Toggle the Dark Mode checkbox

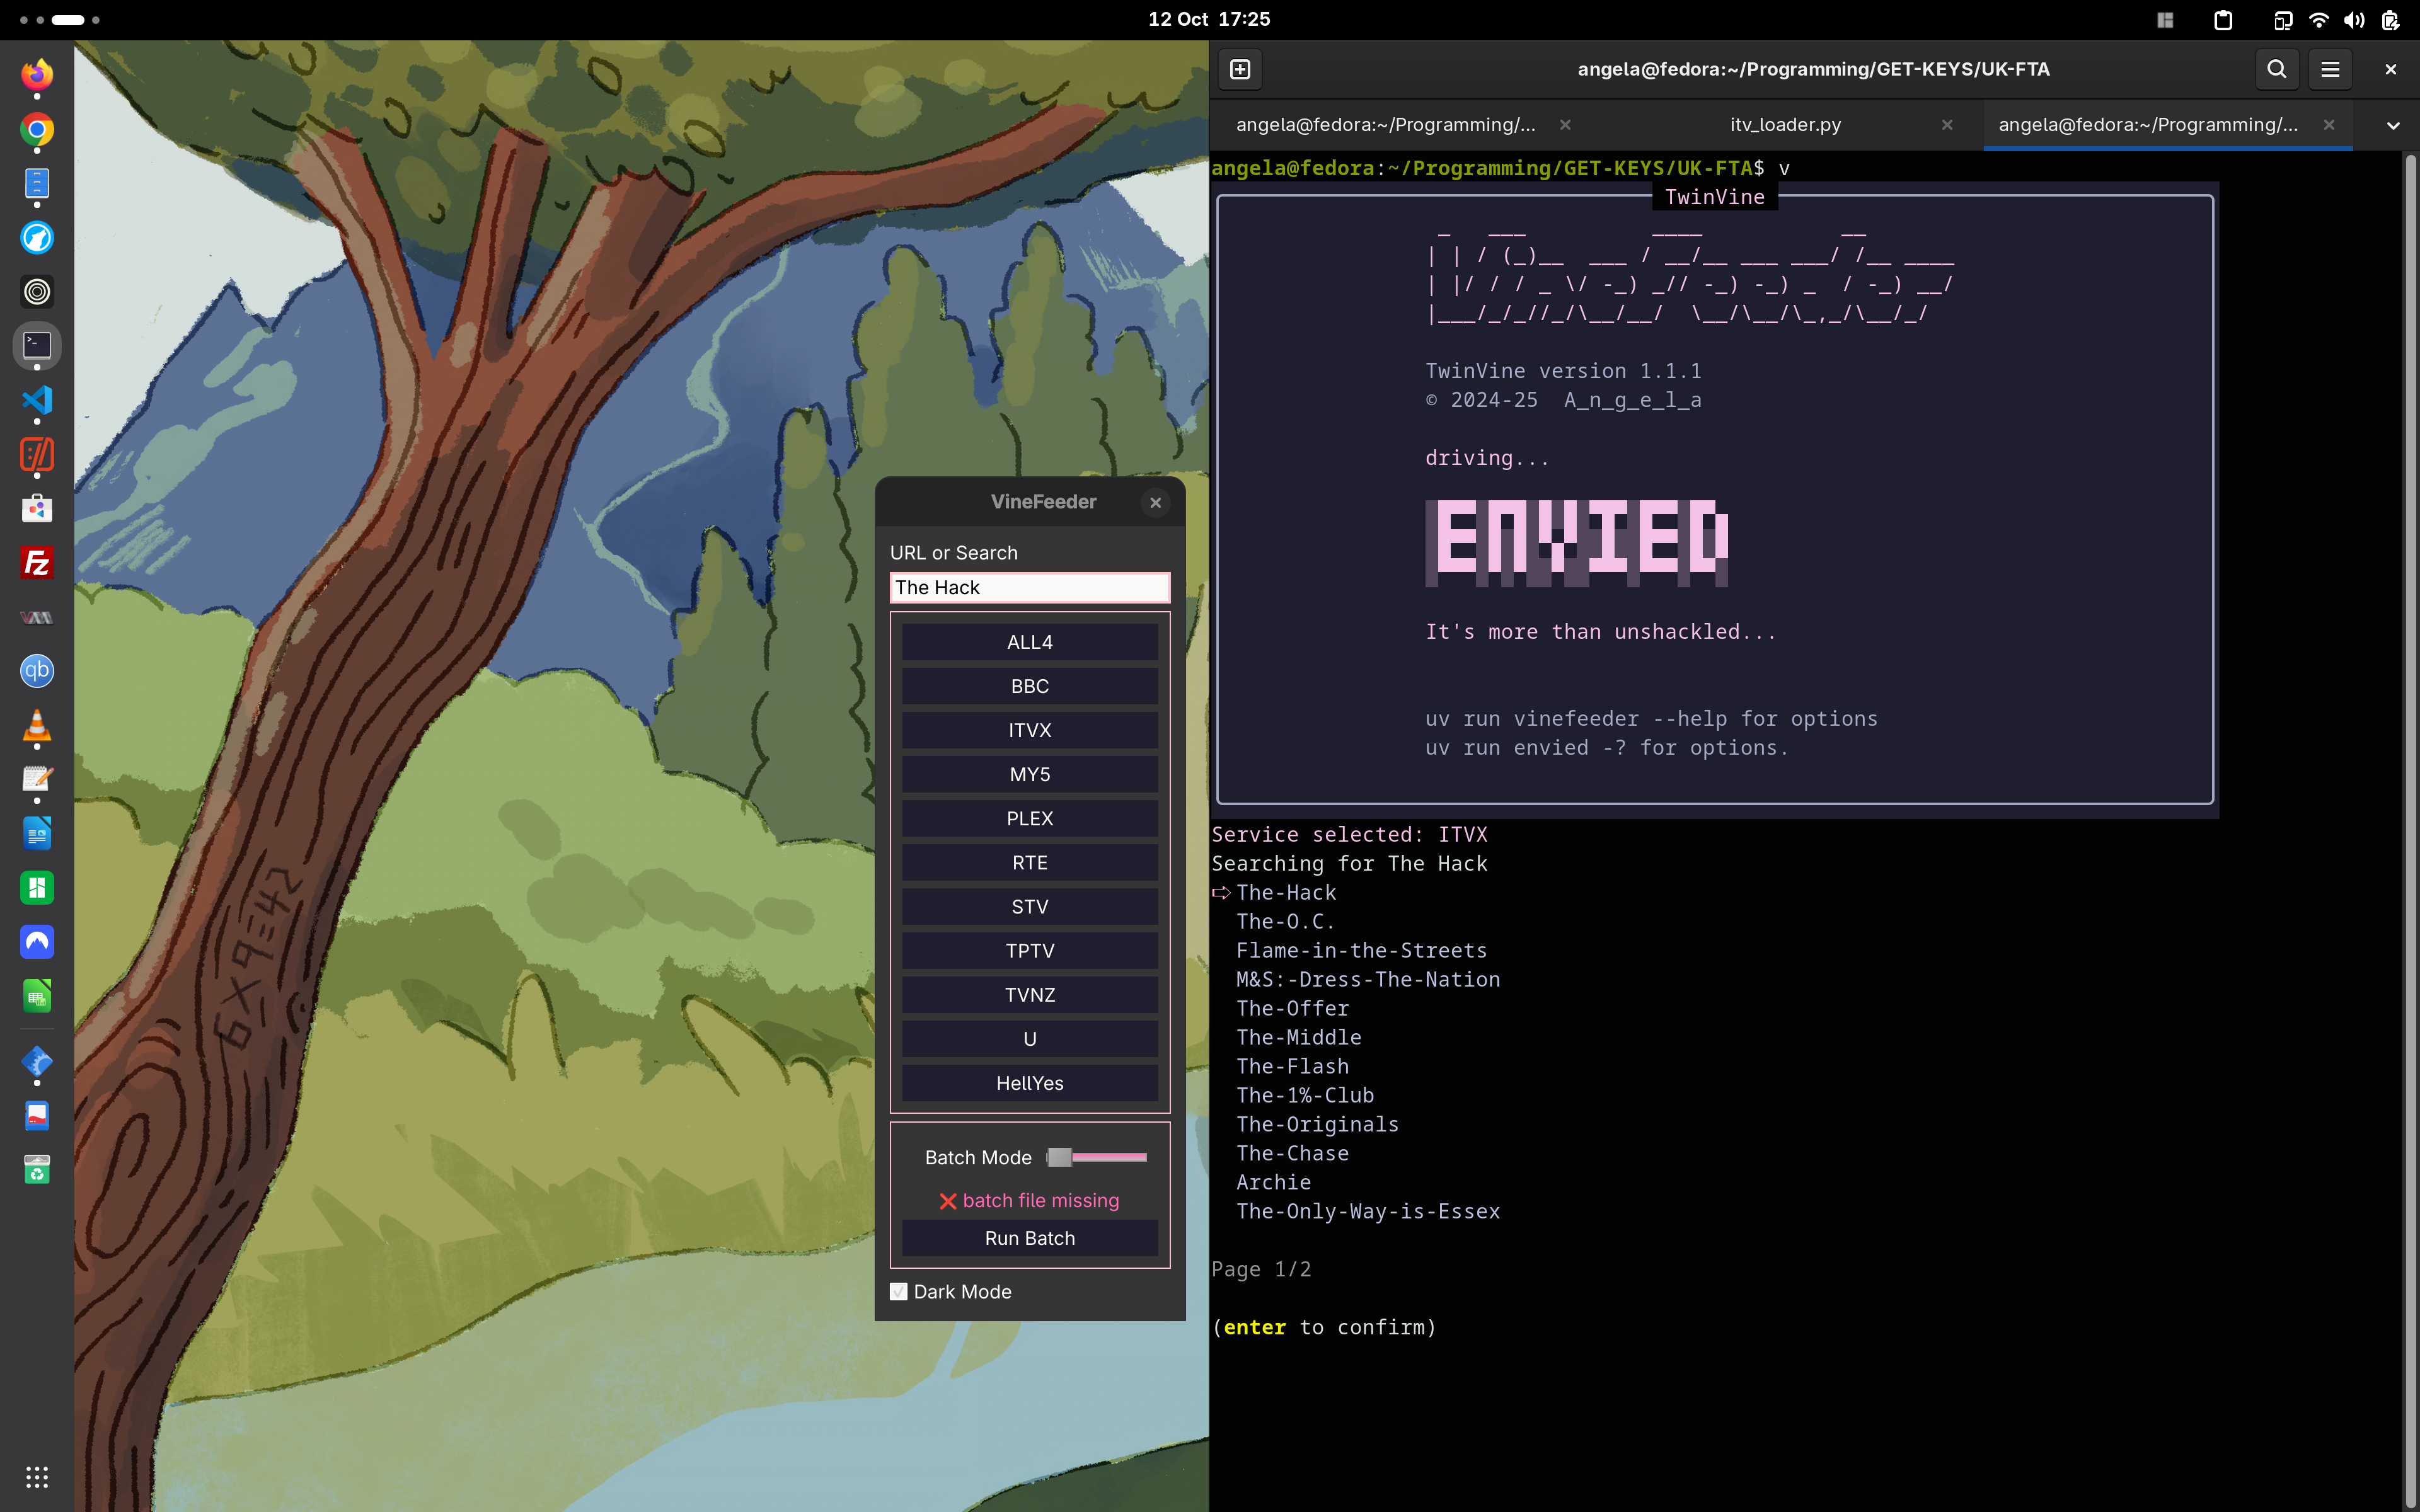(899, 1291)
